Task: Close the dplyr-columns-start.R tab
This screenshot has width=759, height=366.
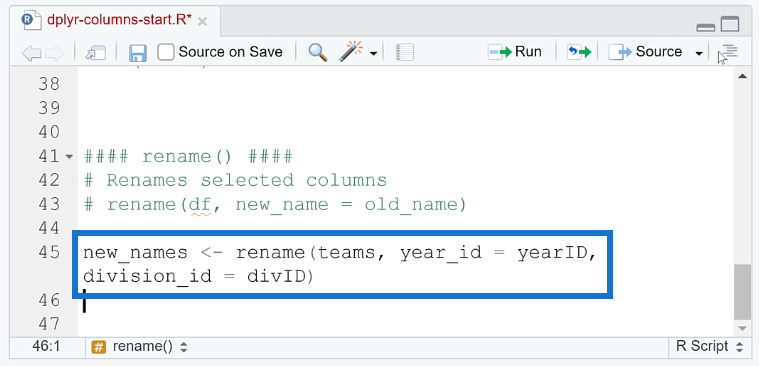Action: (203, 21)
